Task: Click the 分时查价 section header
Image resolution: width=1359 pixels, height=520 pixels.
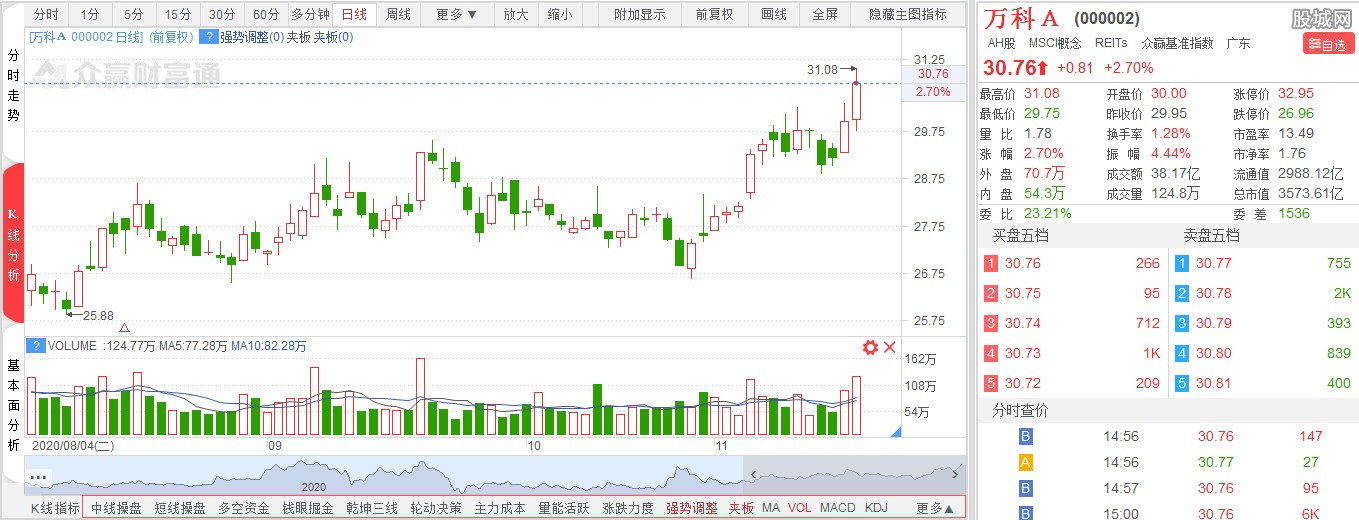Action: coord(1020,411)
